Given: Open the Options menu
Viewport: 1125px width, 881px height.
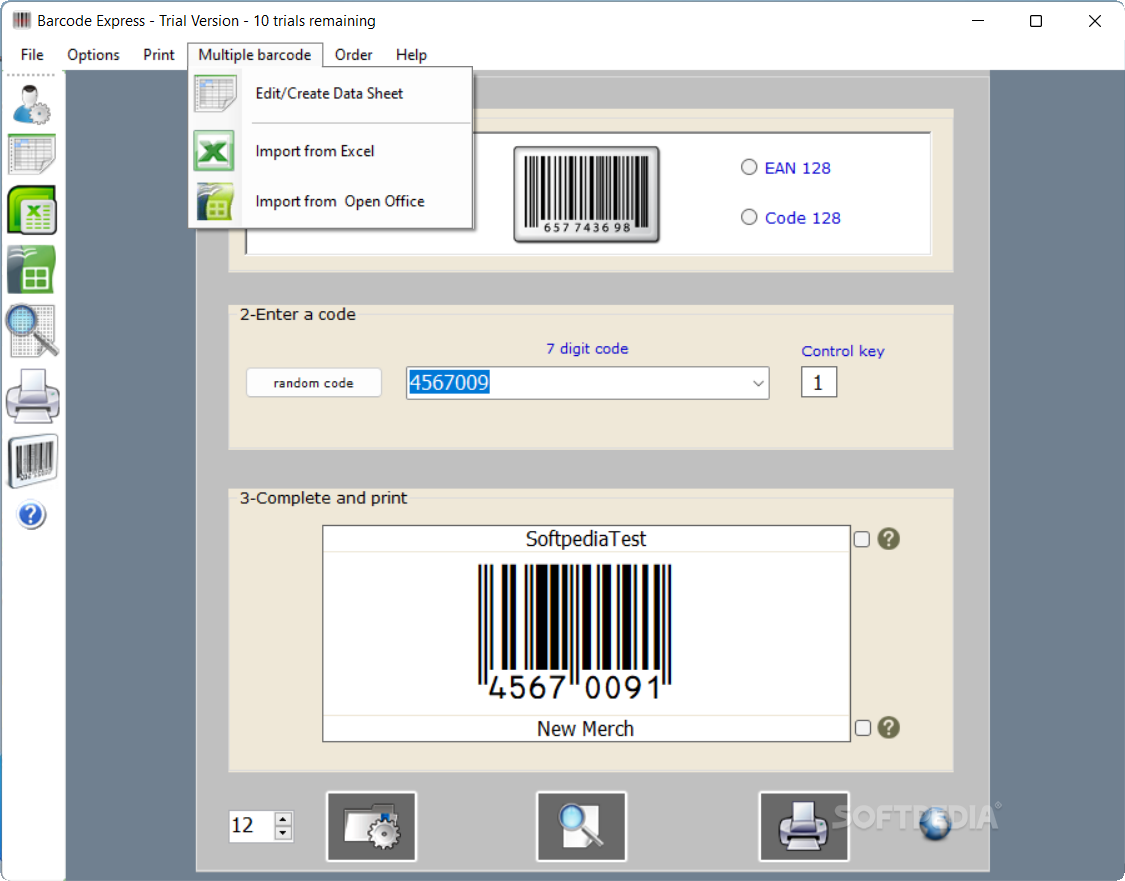Looking at the screenshot, I should (x=93, y=55).
